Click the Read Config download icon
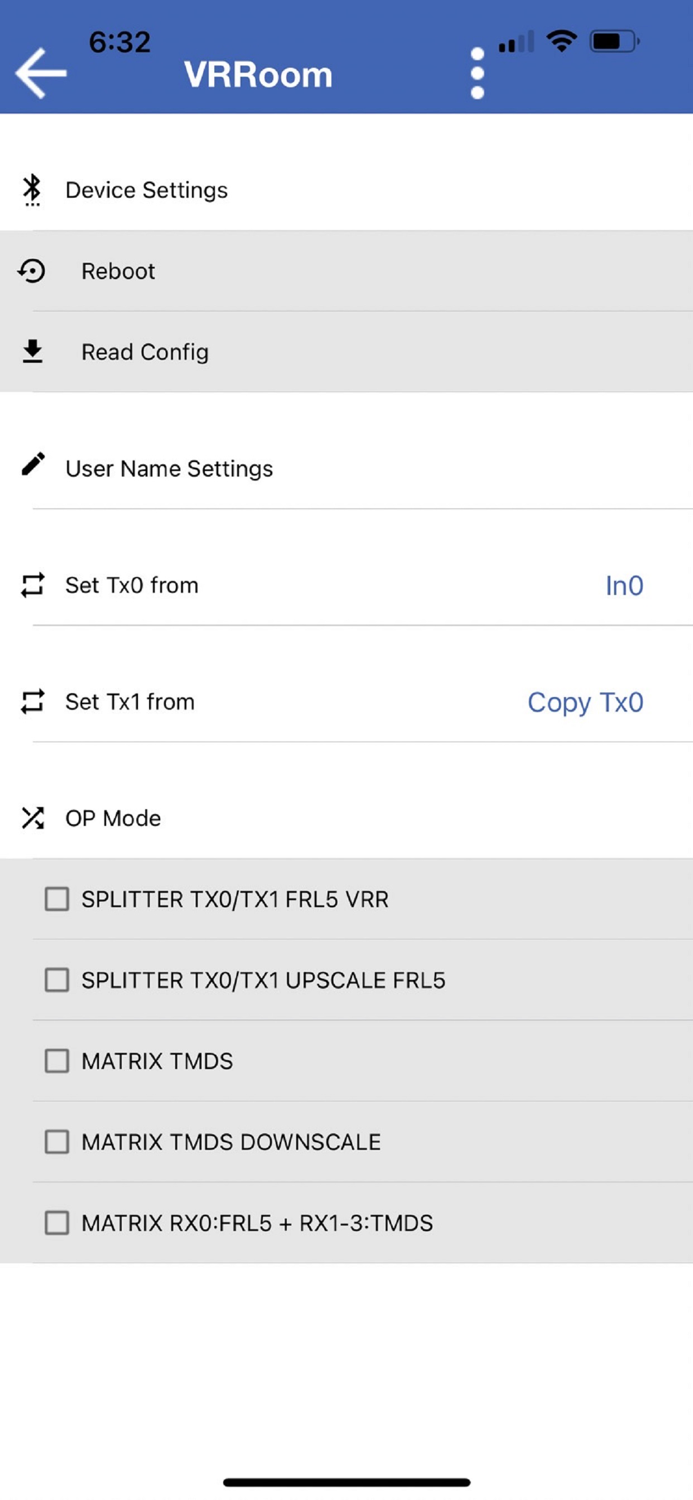This screenshot has height=1500, width=693. tap(32, 352)
